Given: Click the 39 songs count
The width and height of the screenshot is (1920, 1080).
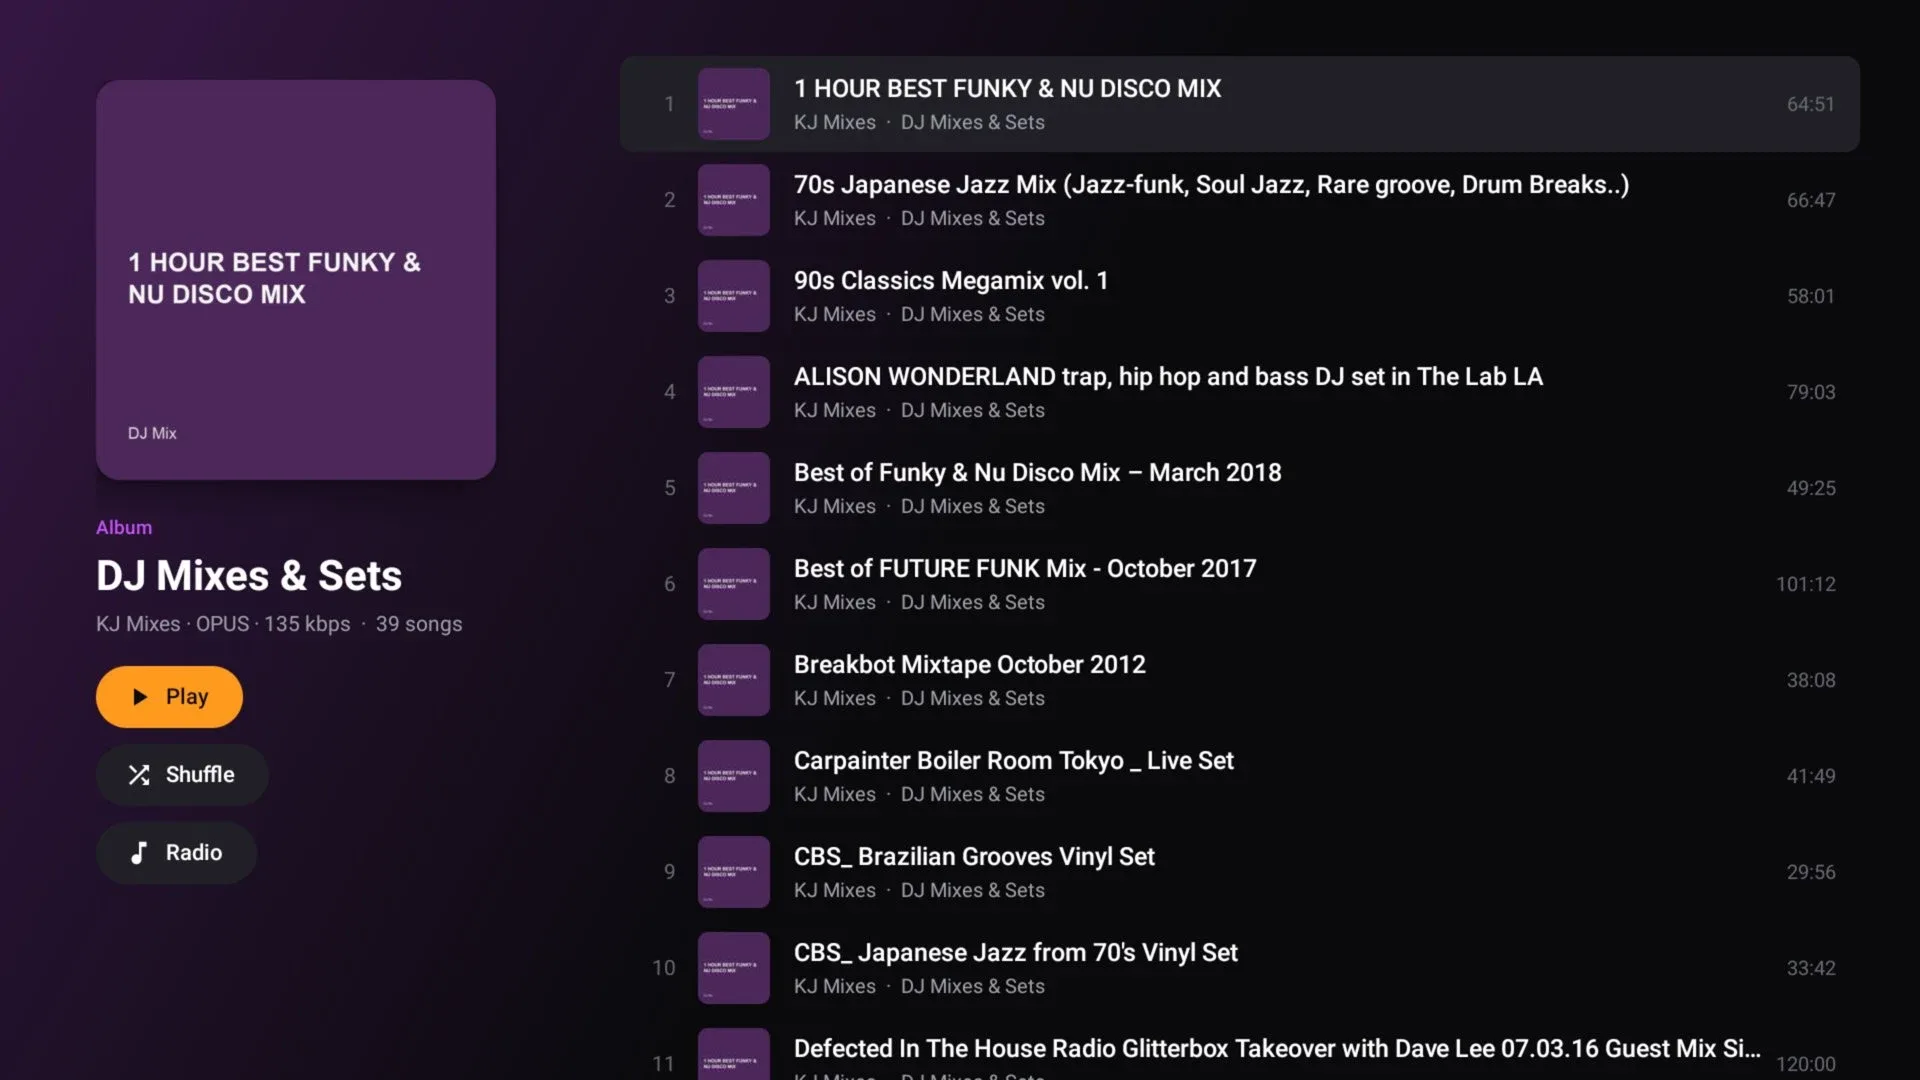Looking at the screenshot, I should tap(419, 624).
